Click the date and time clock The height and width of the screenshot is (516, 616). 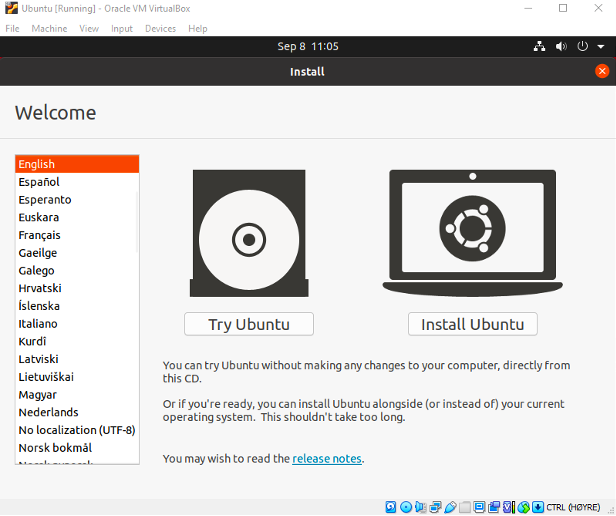coord(308,46)
